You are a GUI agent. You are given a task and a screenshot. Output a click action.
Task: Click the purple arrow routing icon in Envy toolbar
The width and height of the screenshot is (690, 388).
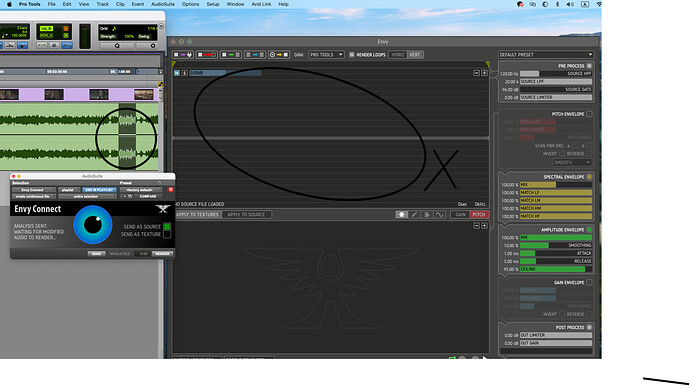tap(183, 55)
